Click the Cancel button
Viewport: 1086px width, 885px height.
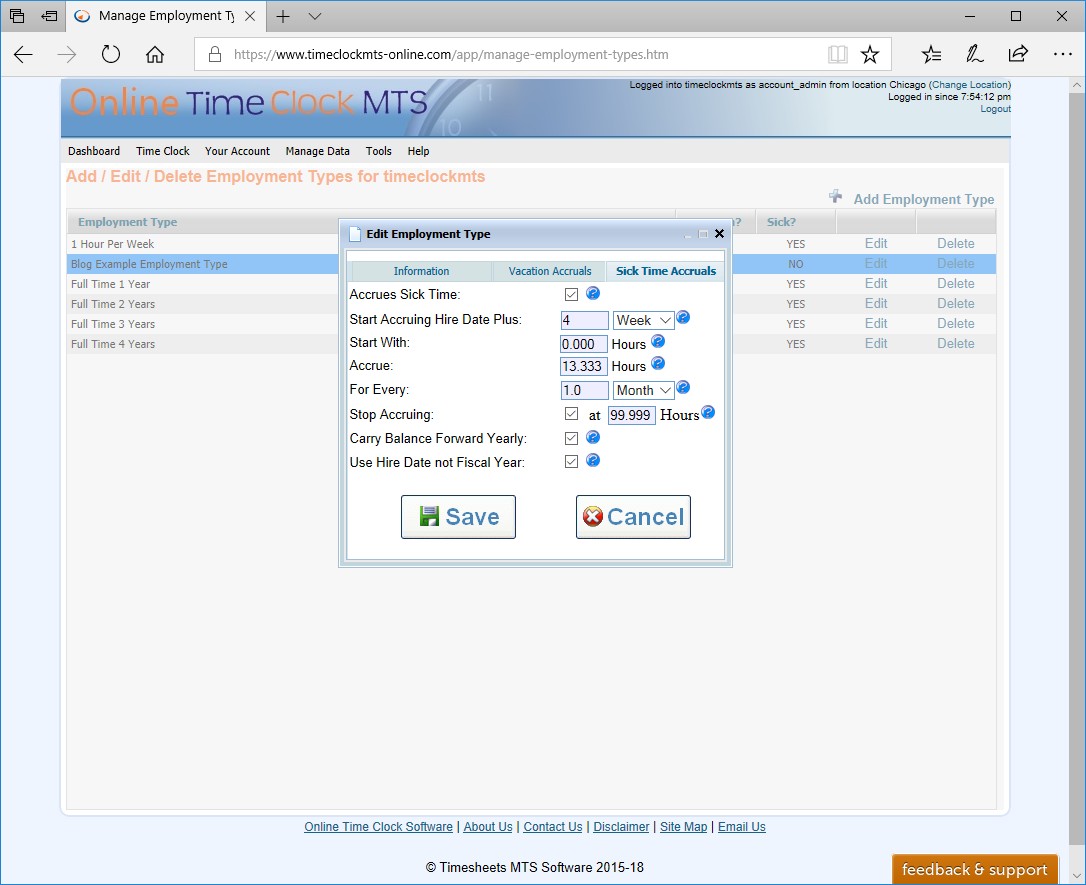coord(633,517)
